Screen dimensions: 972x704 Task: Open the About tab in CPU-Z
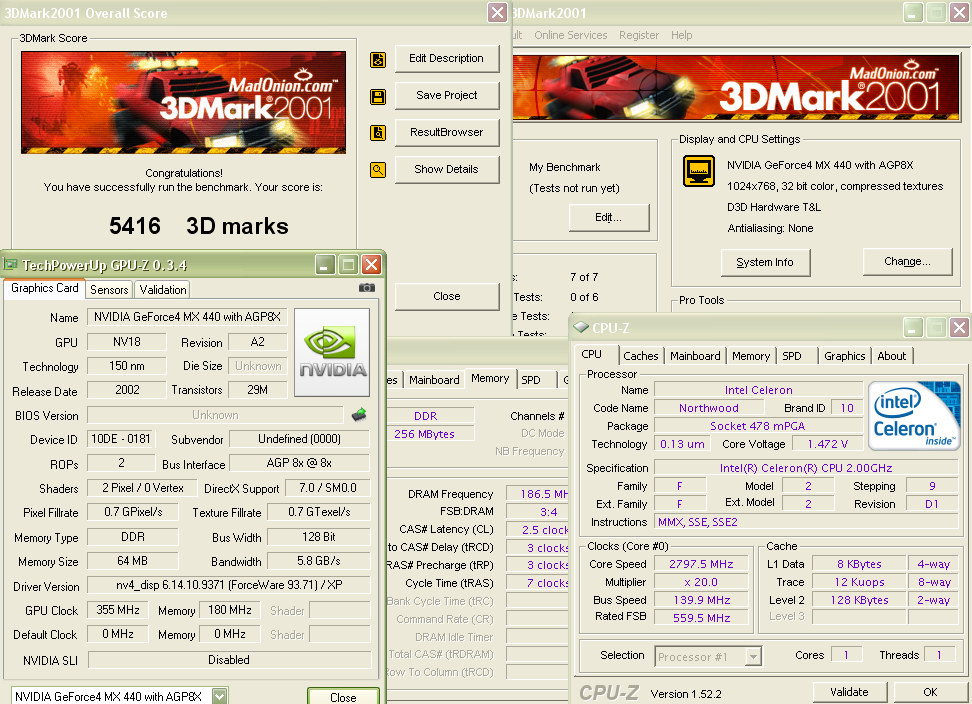[x=891, y=356]
